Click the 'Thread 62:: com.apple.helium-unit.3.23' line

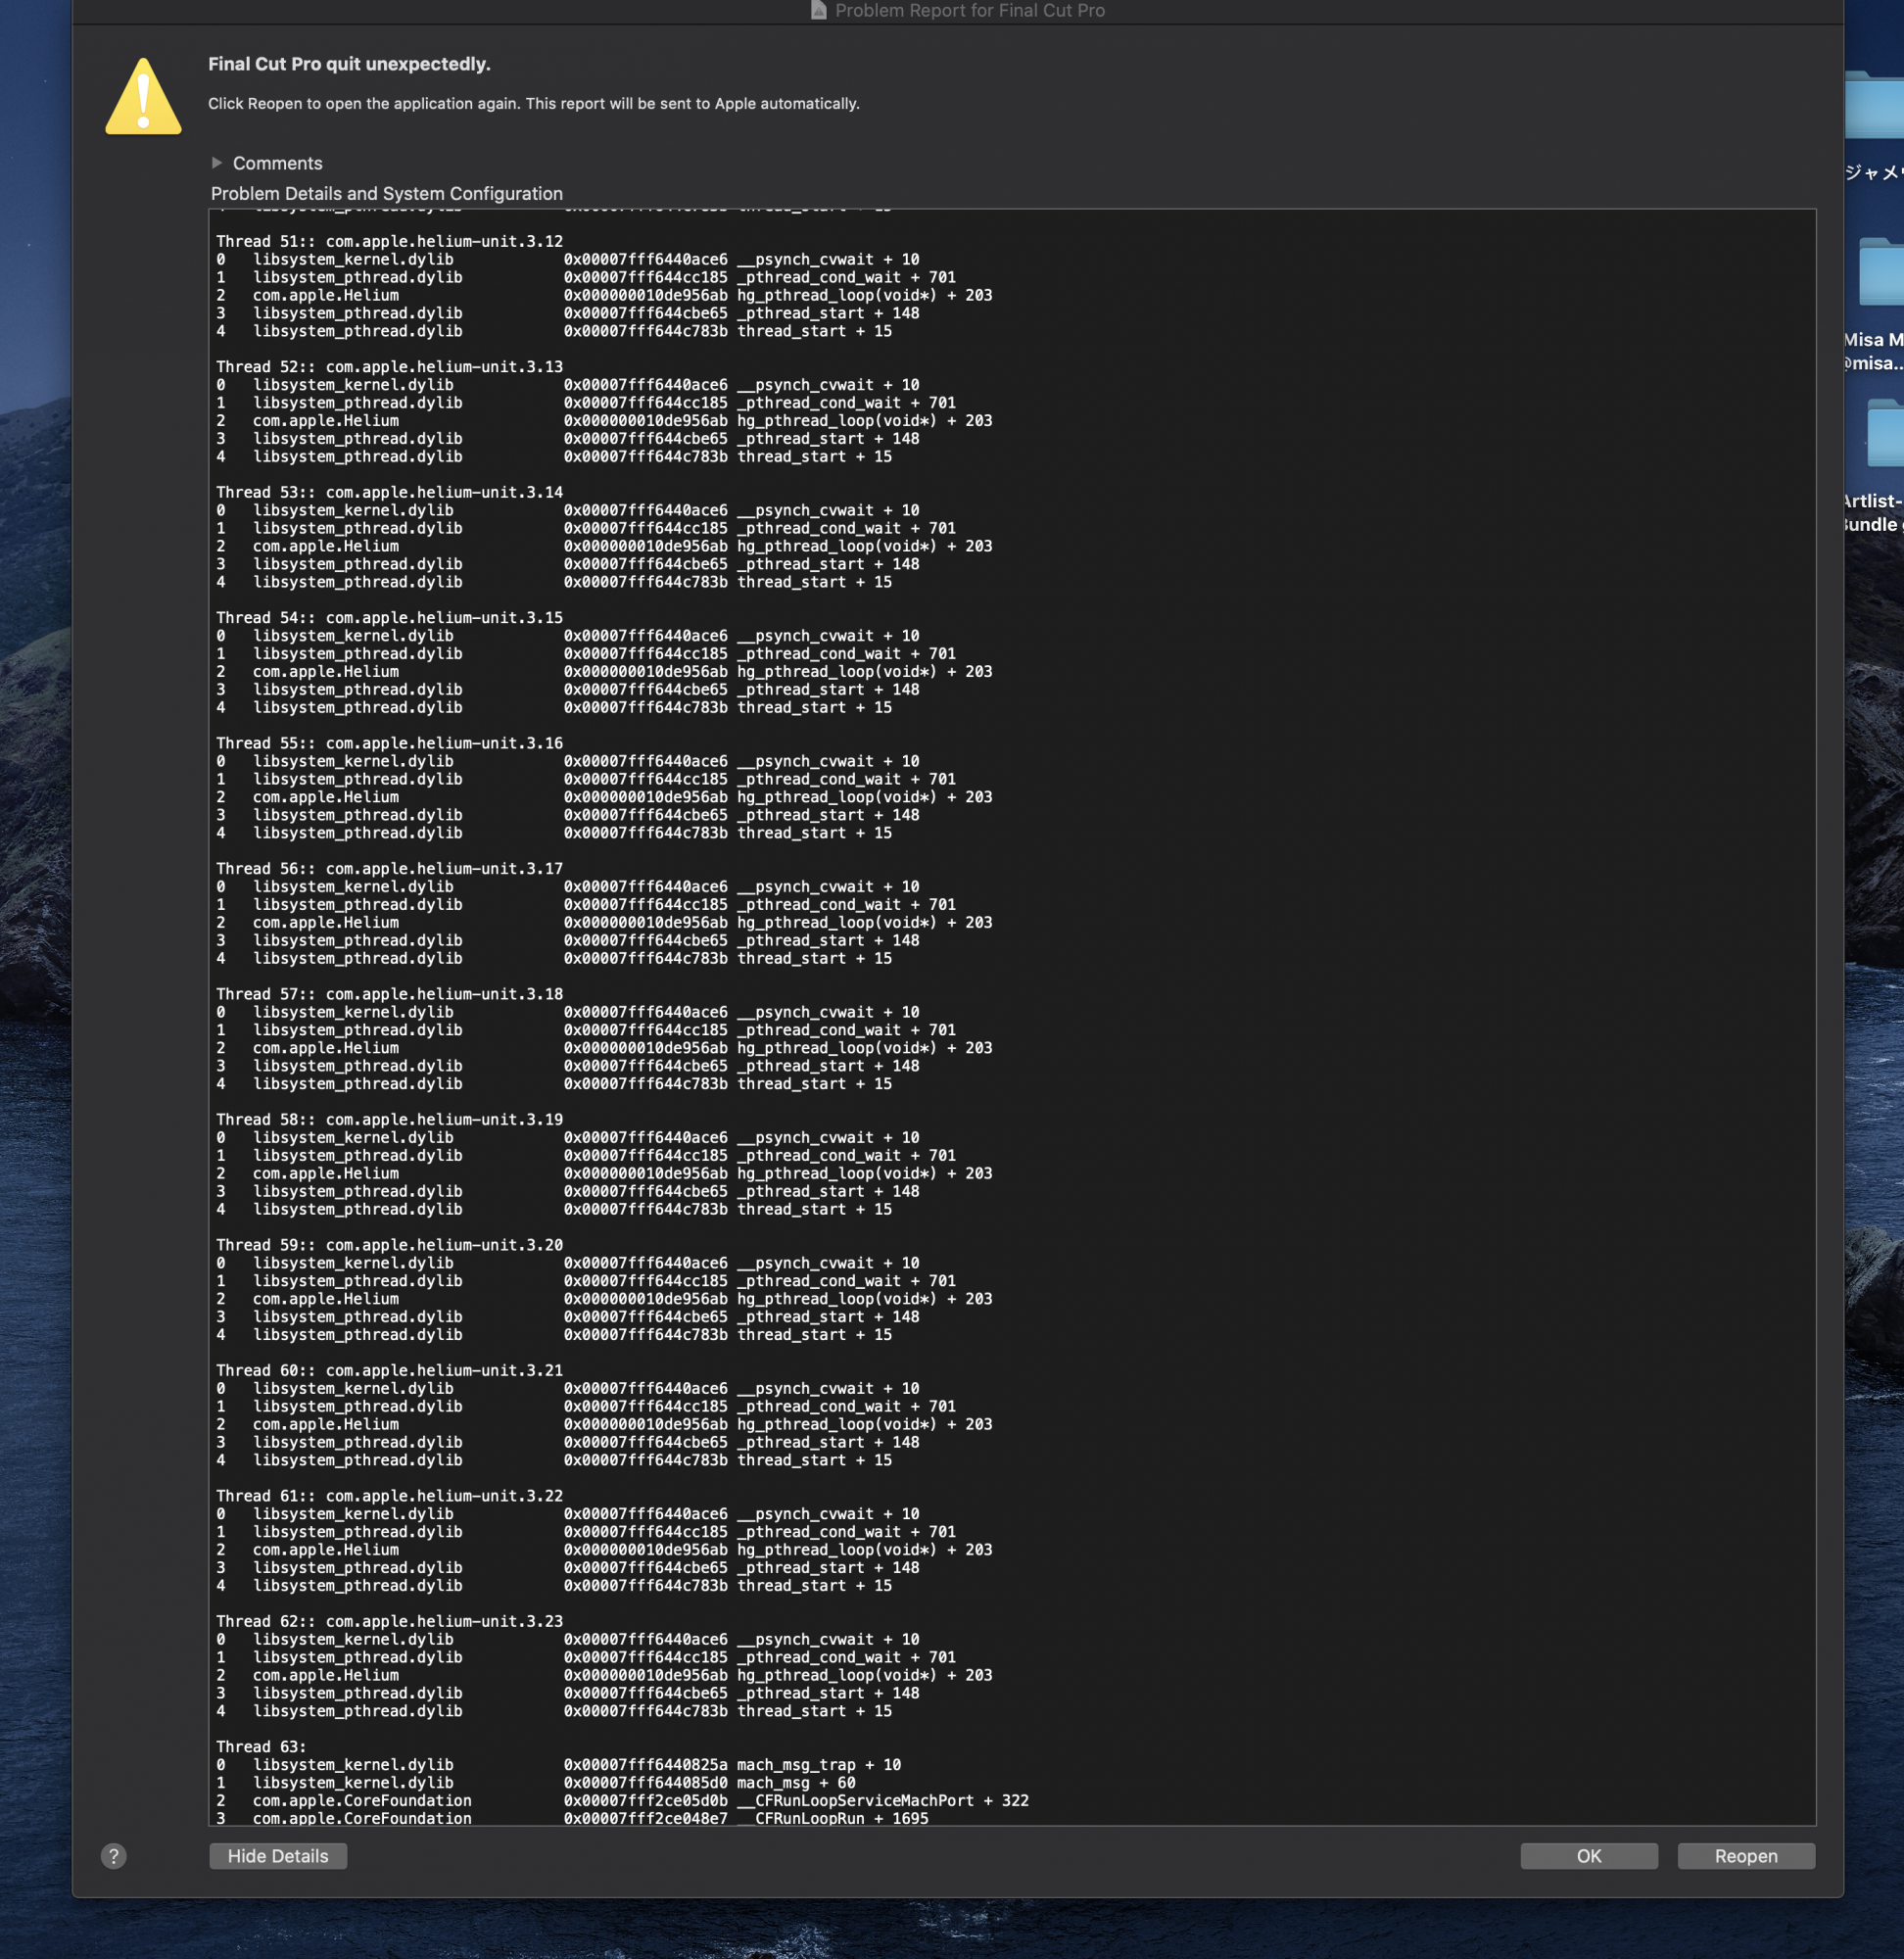click(x=389, y=1622)
